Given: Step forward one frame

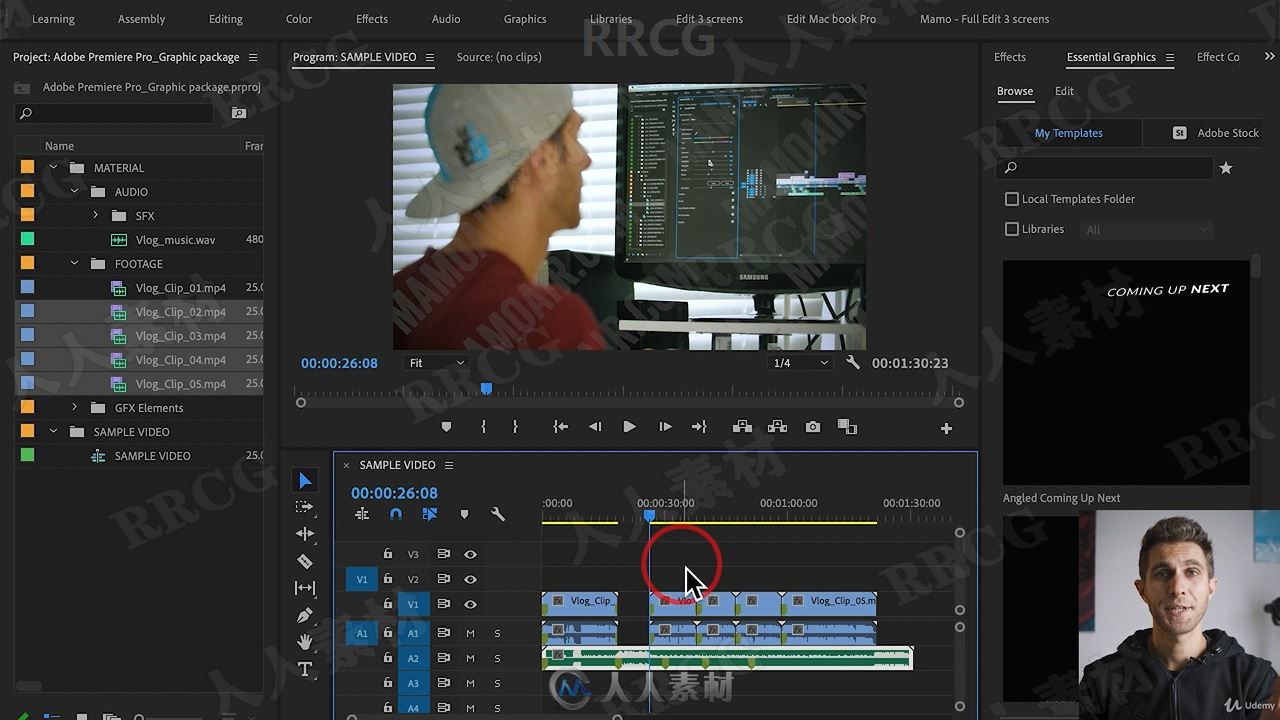Looking at the screenshot, I should coord(665,427).
